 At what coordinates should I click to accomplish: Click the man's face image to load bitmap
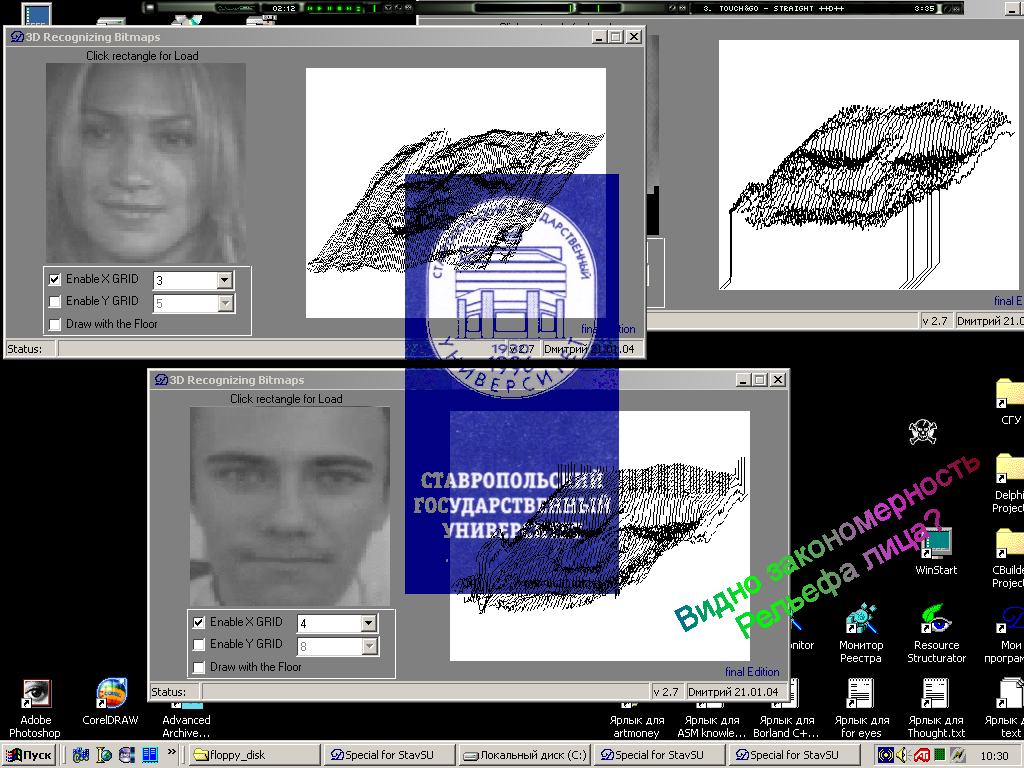290,505
